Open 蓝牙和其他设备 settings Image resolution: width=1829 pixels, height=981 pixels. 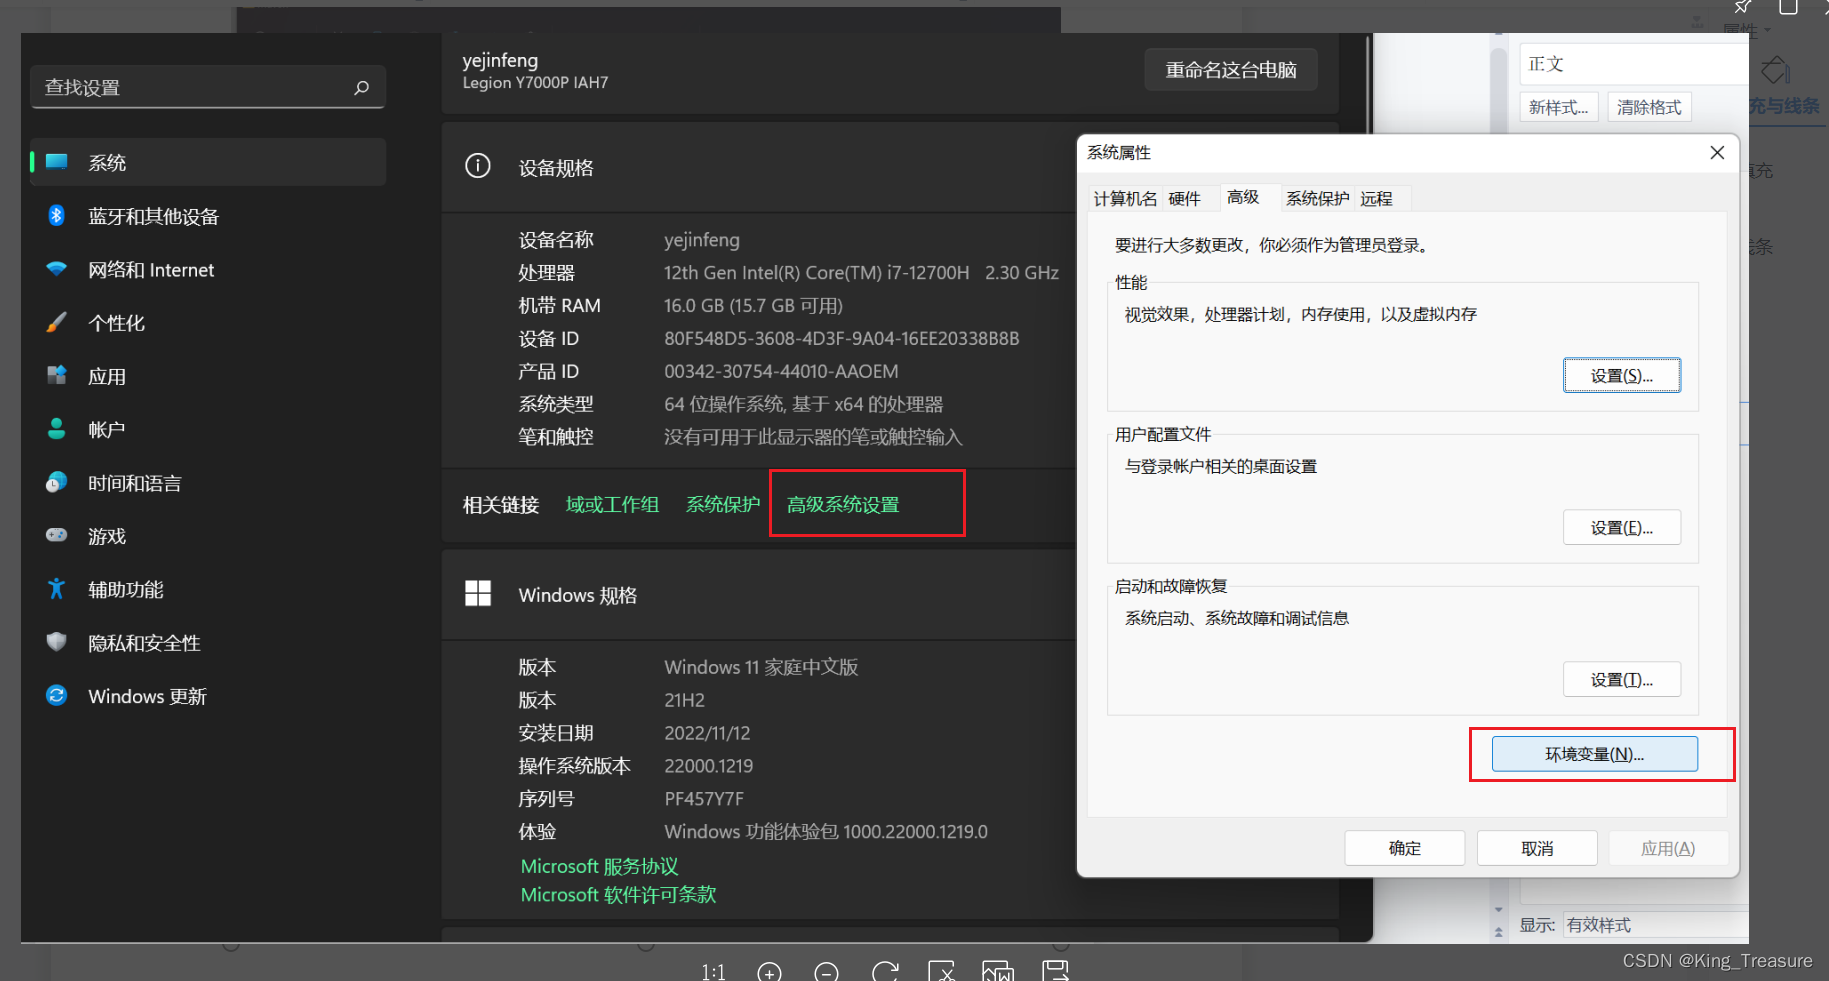click(x=208, y=216)
